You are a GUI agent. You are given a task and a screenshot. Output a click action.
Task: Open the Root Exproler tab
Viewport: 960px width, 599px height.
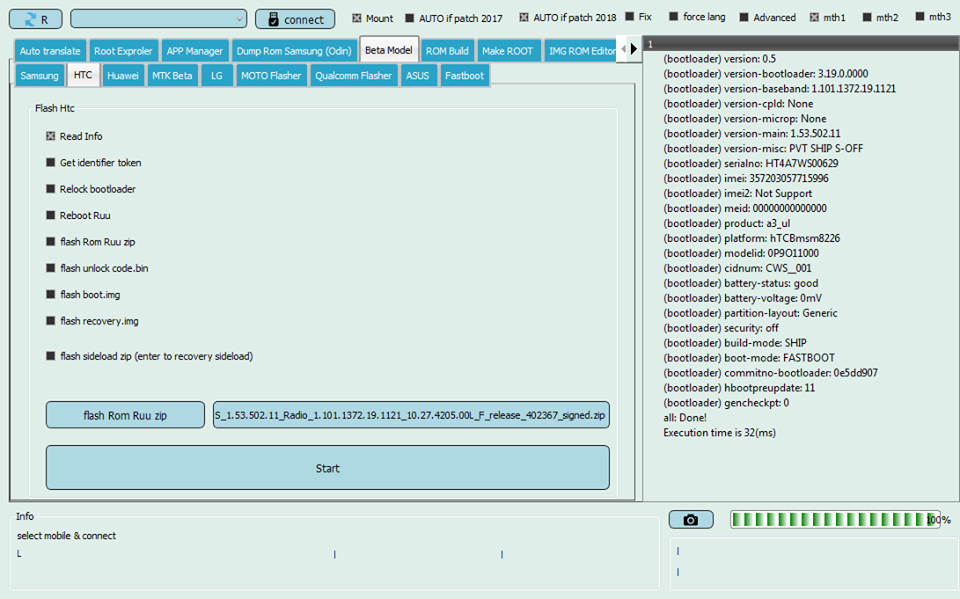click(x=123, y=51)
